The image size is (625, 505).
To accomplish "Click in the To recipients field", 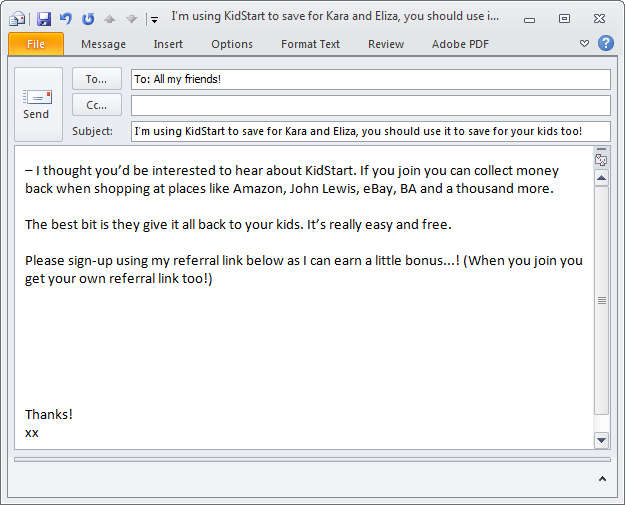I will pyautogui.click(x=370, y=79).
